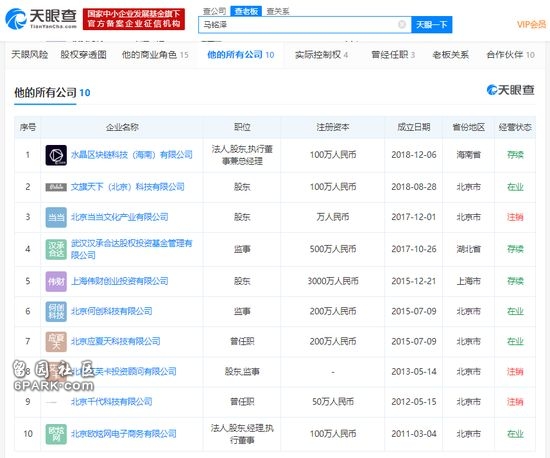This screenshot has height=458, width=550.
Task: Open 上海伟财创业投资有限公司 link
Action: click(x=120, y=281)
